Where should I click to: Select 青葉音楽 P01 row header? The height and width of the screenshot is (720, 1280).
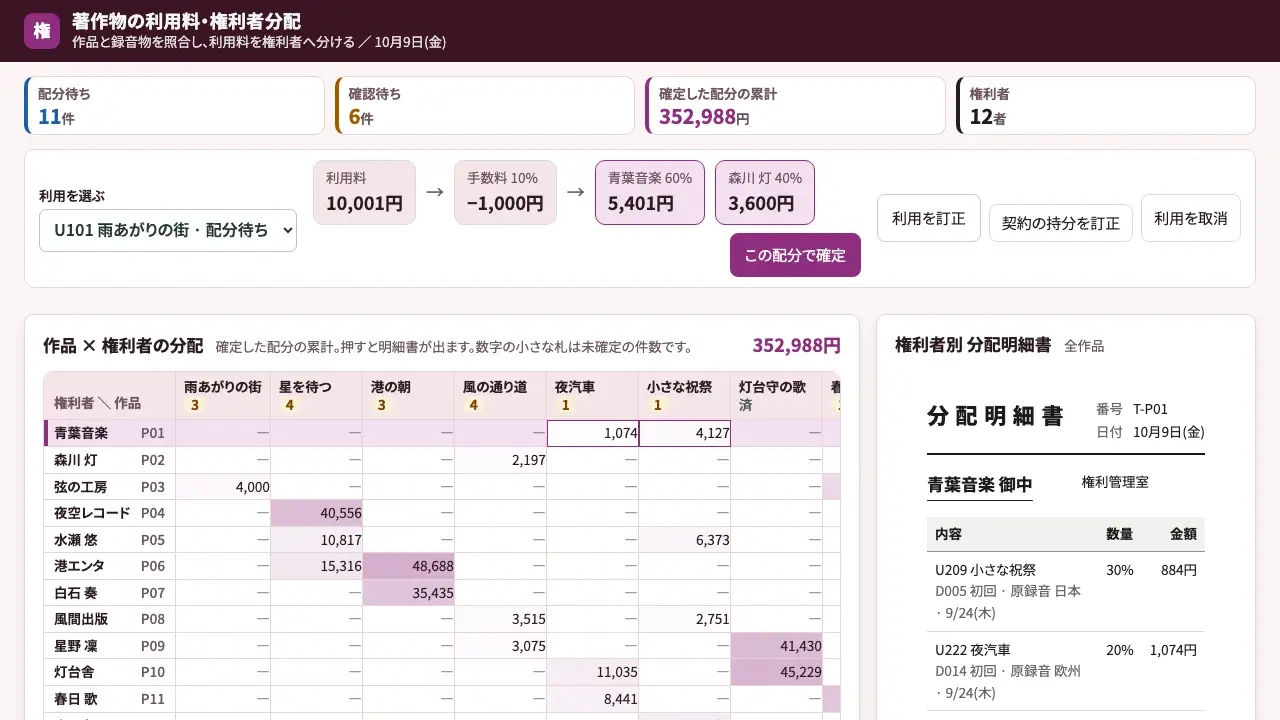click(x=110, y=433)
